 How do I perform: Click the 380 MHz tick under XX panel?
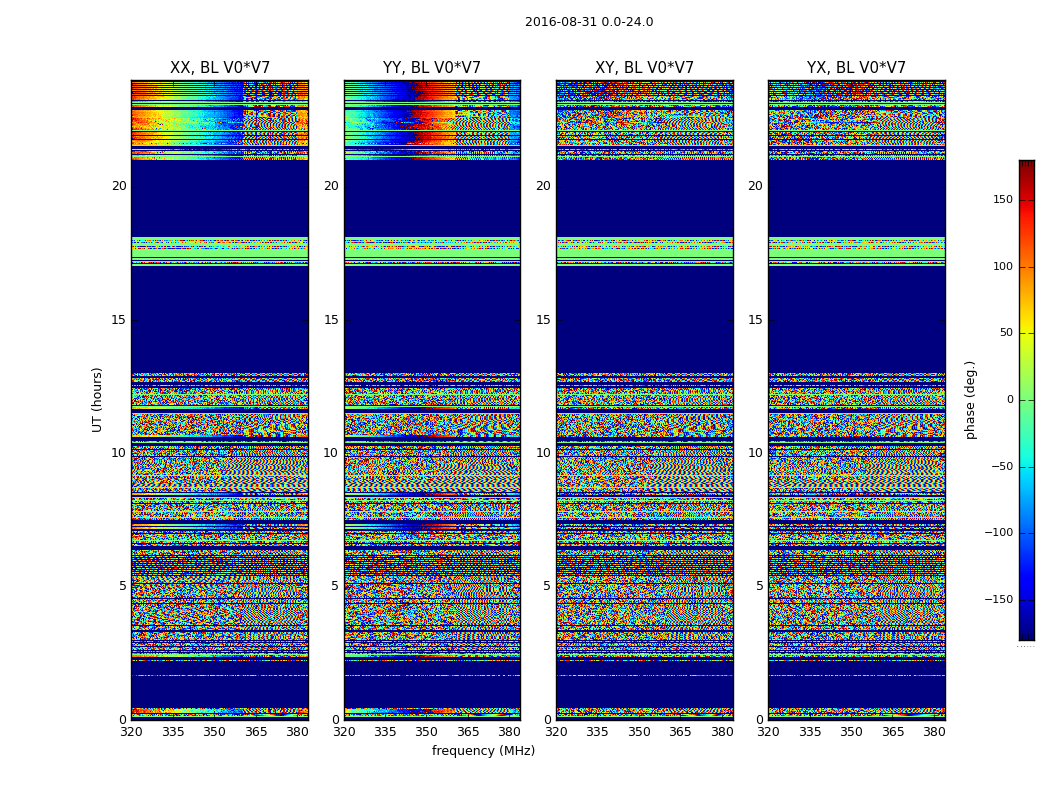[297, 732]
